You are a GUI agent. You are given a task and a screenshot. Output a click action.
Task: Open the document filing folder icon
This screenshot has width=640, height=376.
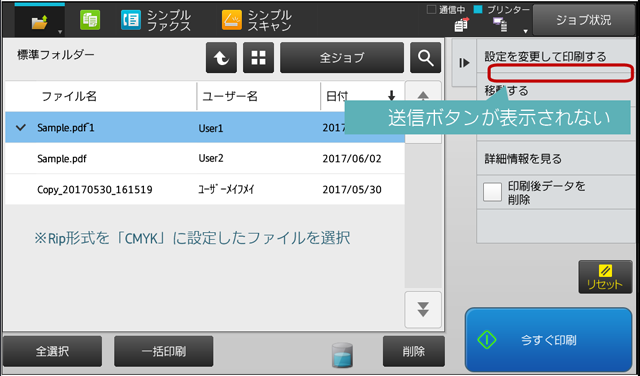coord(39,22)
